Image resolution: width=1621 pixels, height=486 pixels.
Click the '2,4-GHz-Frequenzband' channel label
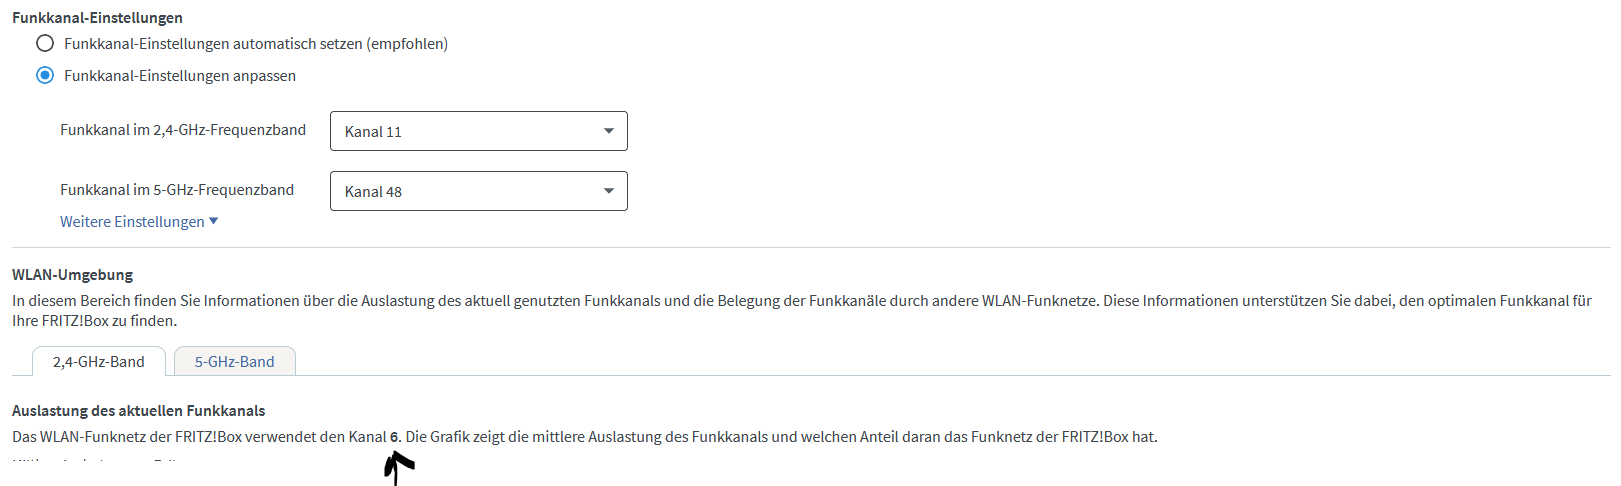[x=183, y=130]
